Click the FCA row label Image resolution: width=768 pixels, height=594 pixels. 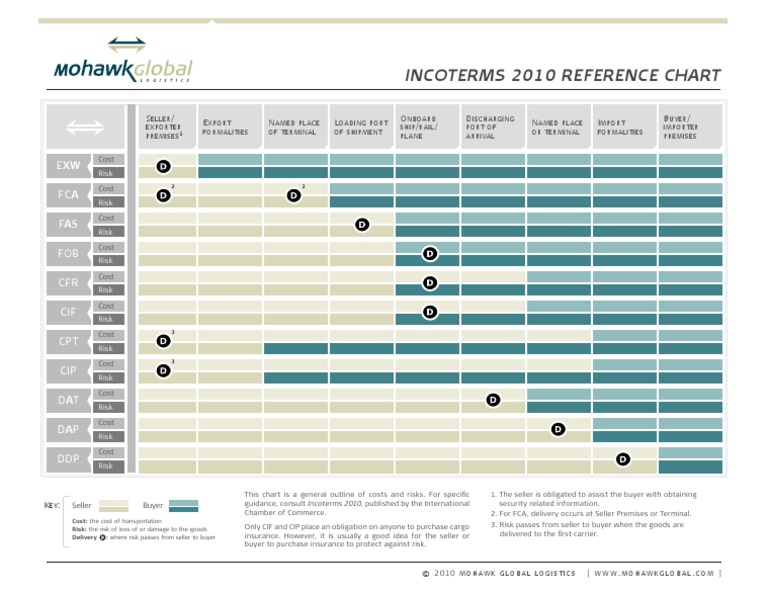(x=69, y=195)
